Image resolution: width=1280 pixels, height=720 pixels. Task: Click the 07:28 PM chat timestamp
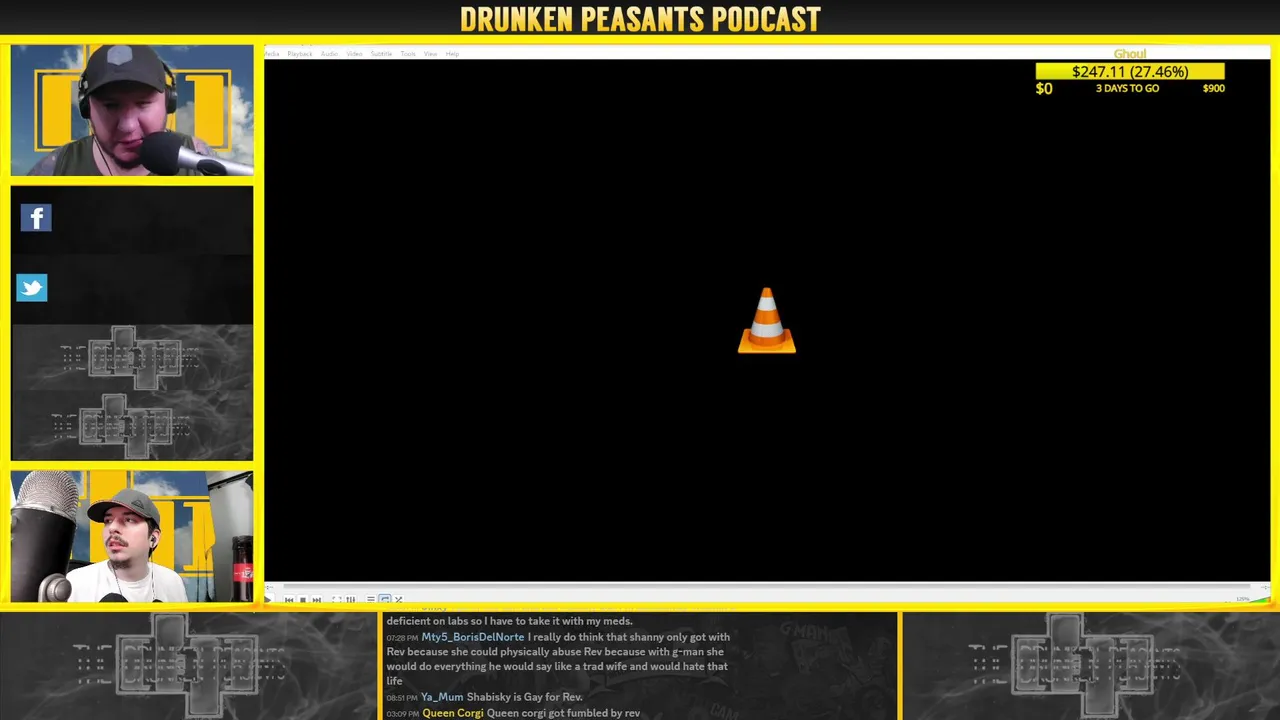[402, 638]
